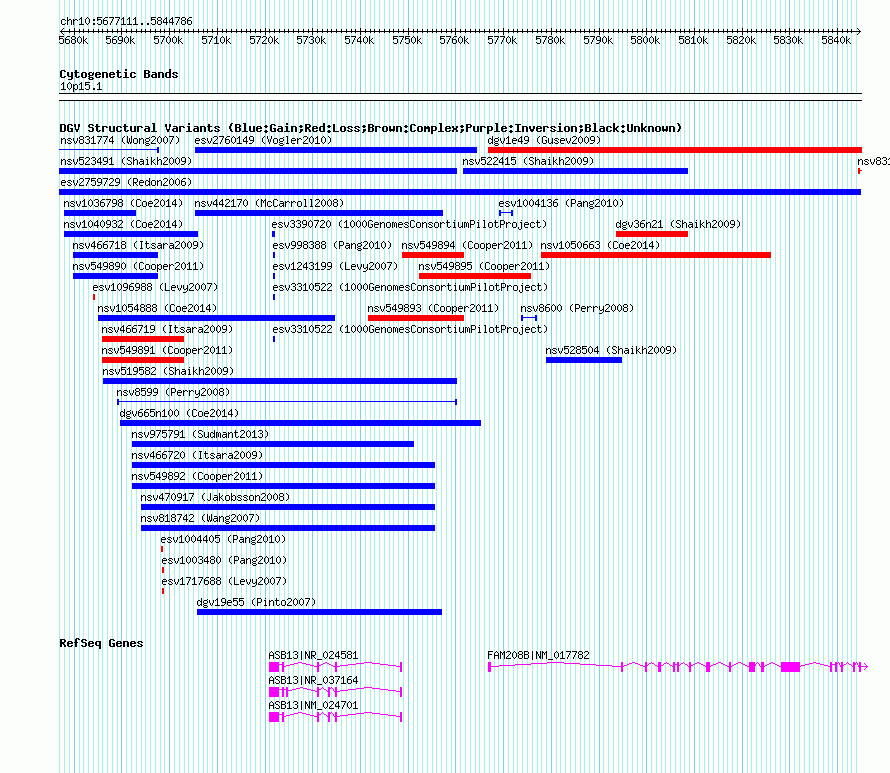Open the nsv442170 (McCarroll2008) variant

269,203
